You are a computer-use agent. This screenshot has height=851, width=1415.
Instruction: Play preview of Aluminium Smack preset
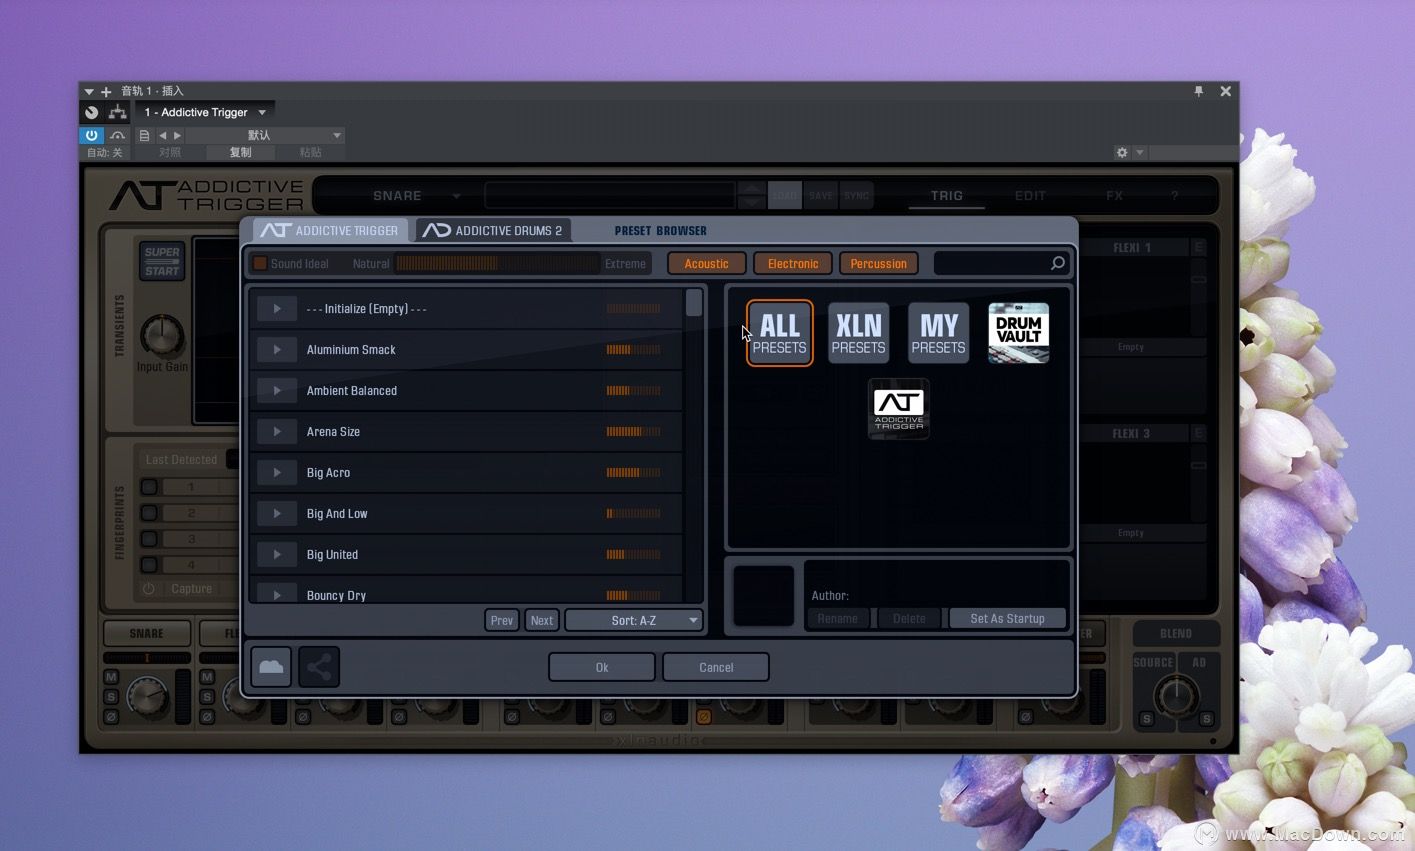pyautogui.click(x=277, y=350)
